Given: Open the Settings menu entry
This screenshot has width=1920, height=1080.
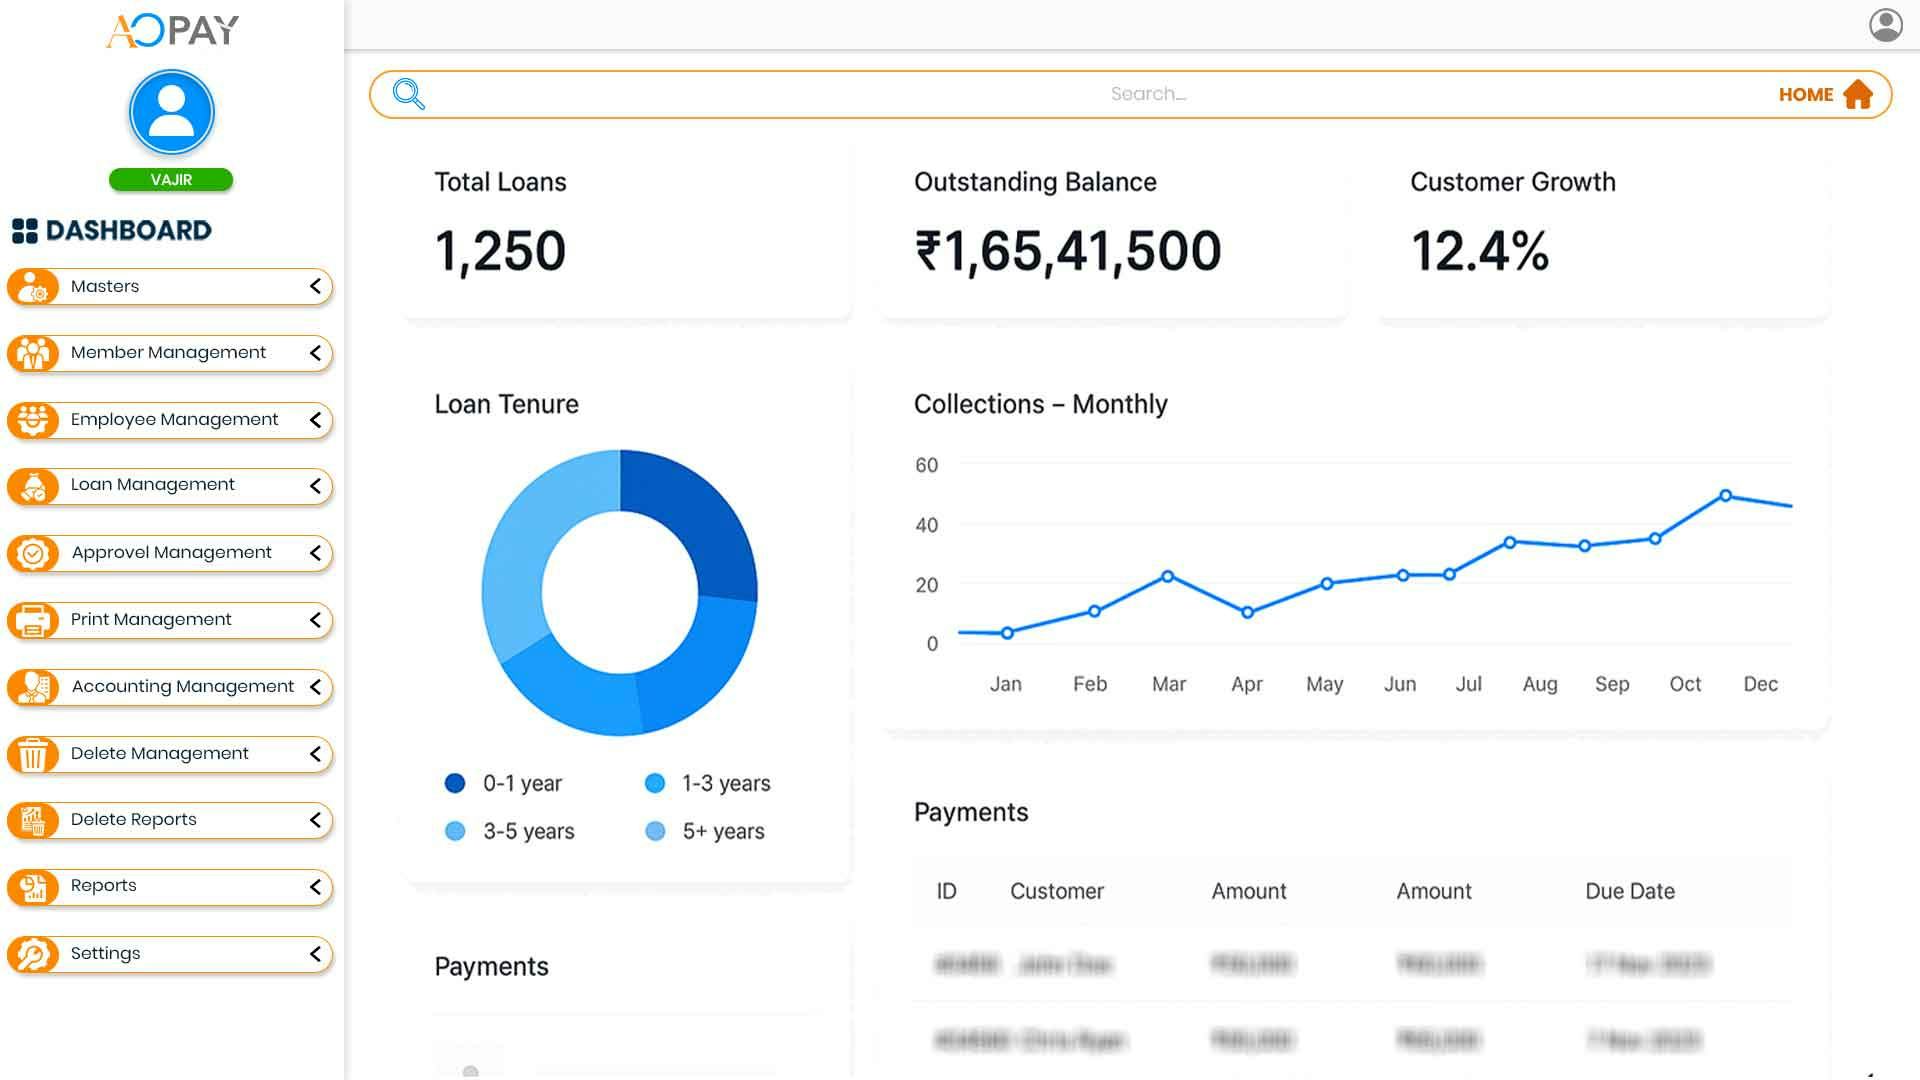Looking at the screenshot, I should coord(105,953).
